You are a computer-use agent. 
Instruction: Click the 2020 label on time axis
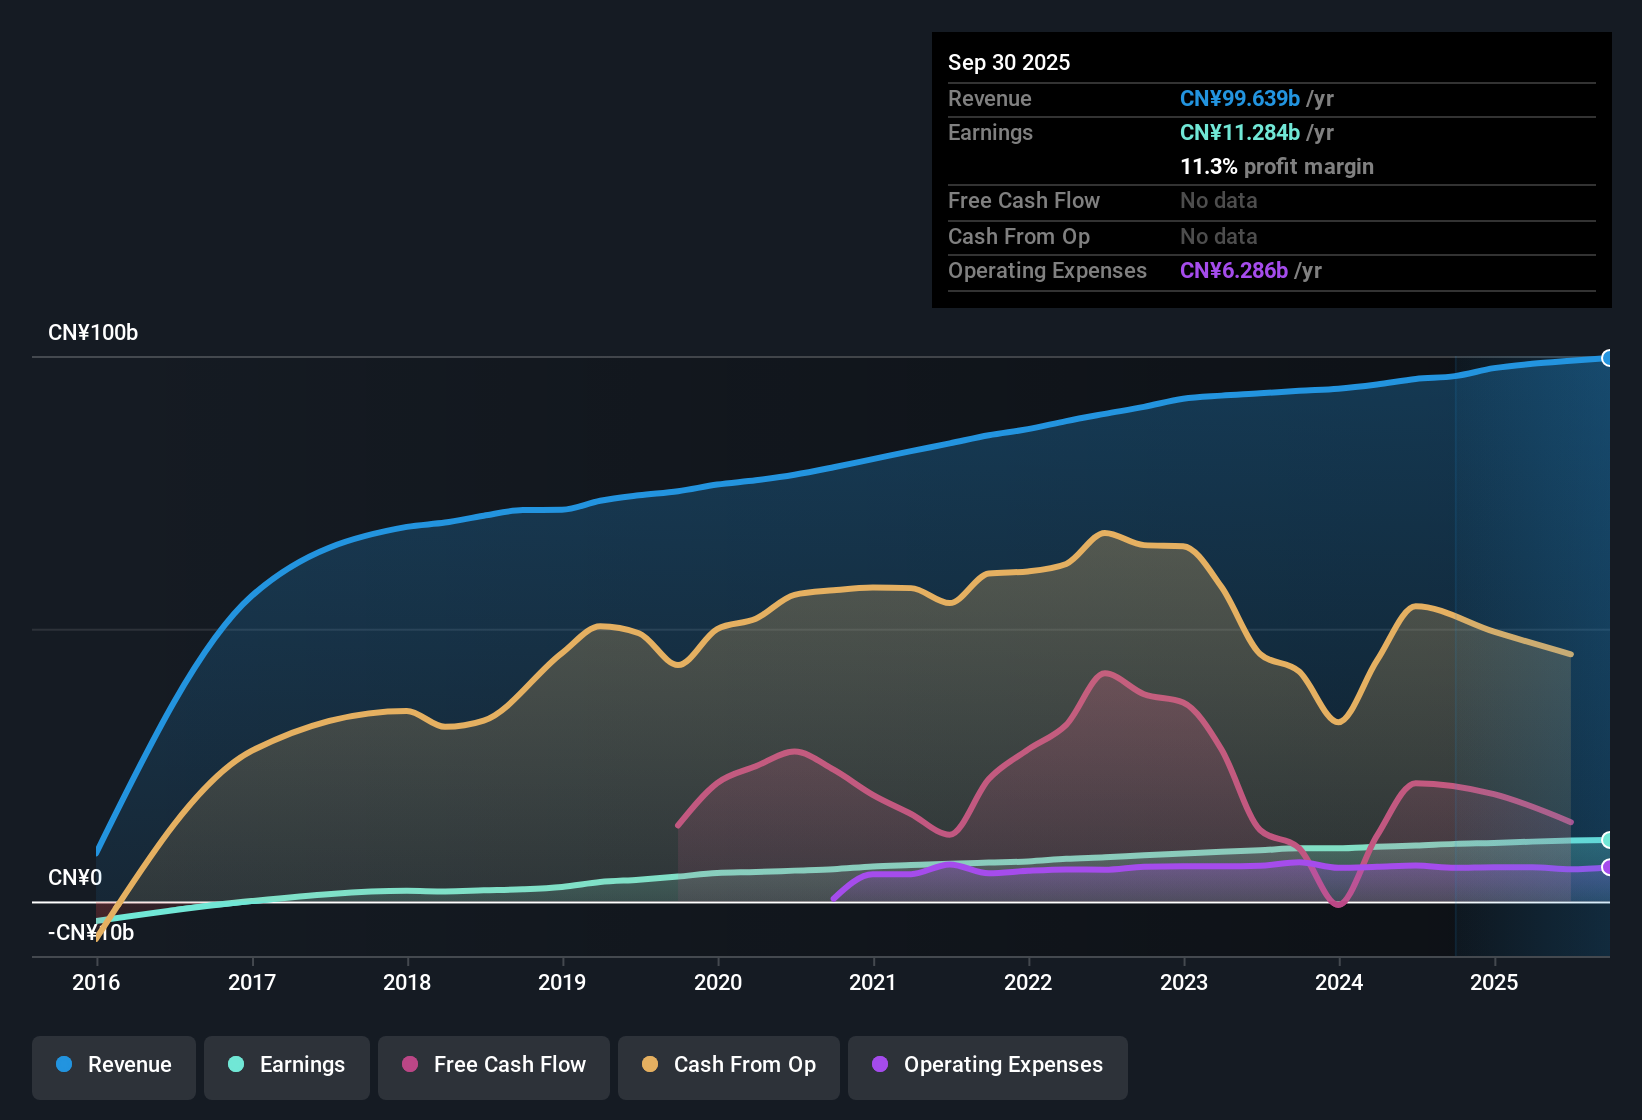718,982
